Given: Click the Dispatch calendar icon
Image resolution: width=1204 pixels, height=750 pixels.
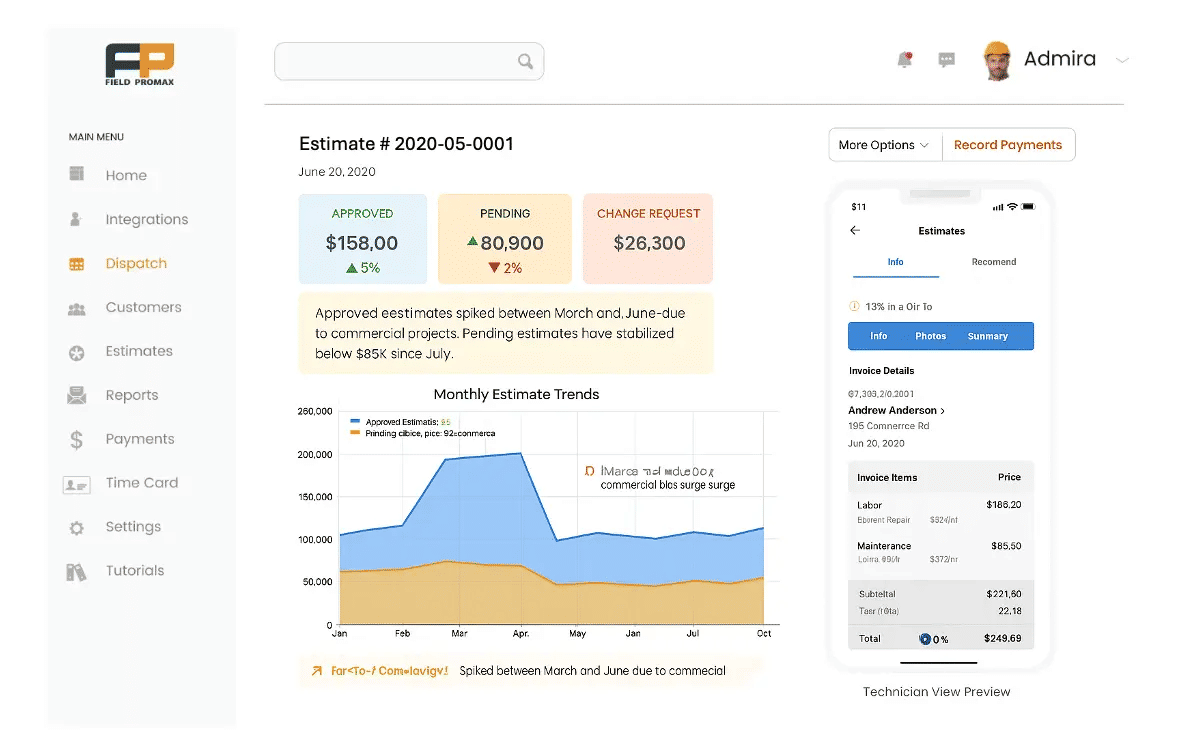Looking at the screenshot, I should point(76,264).
